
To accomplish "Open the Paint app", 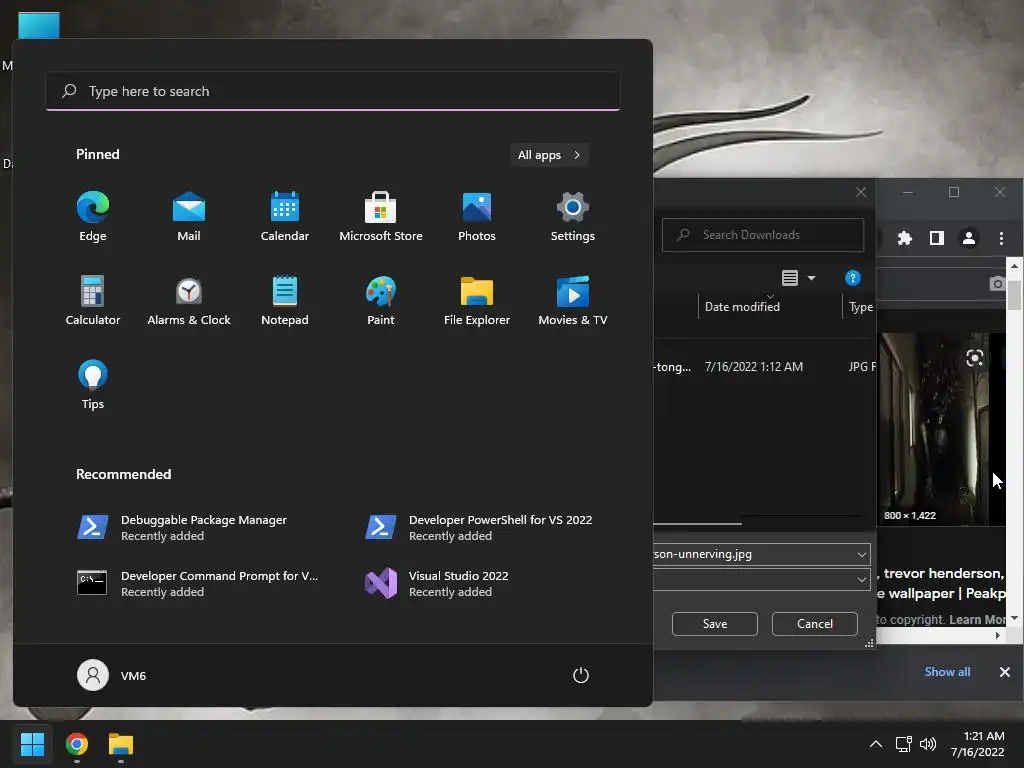I will 381,300.
